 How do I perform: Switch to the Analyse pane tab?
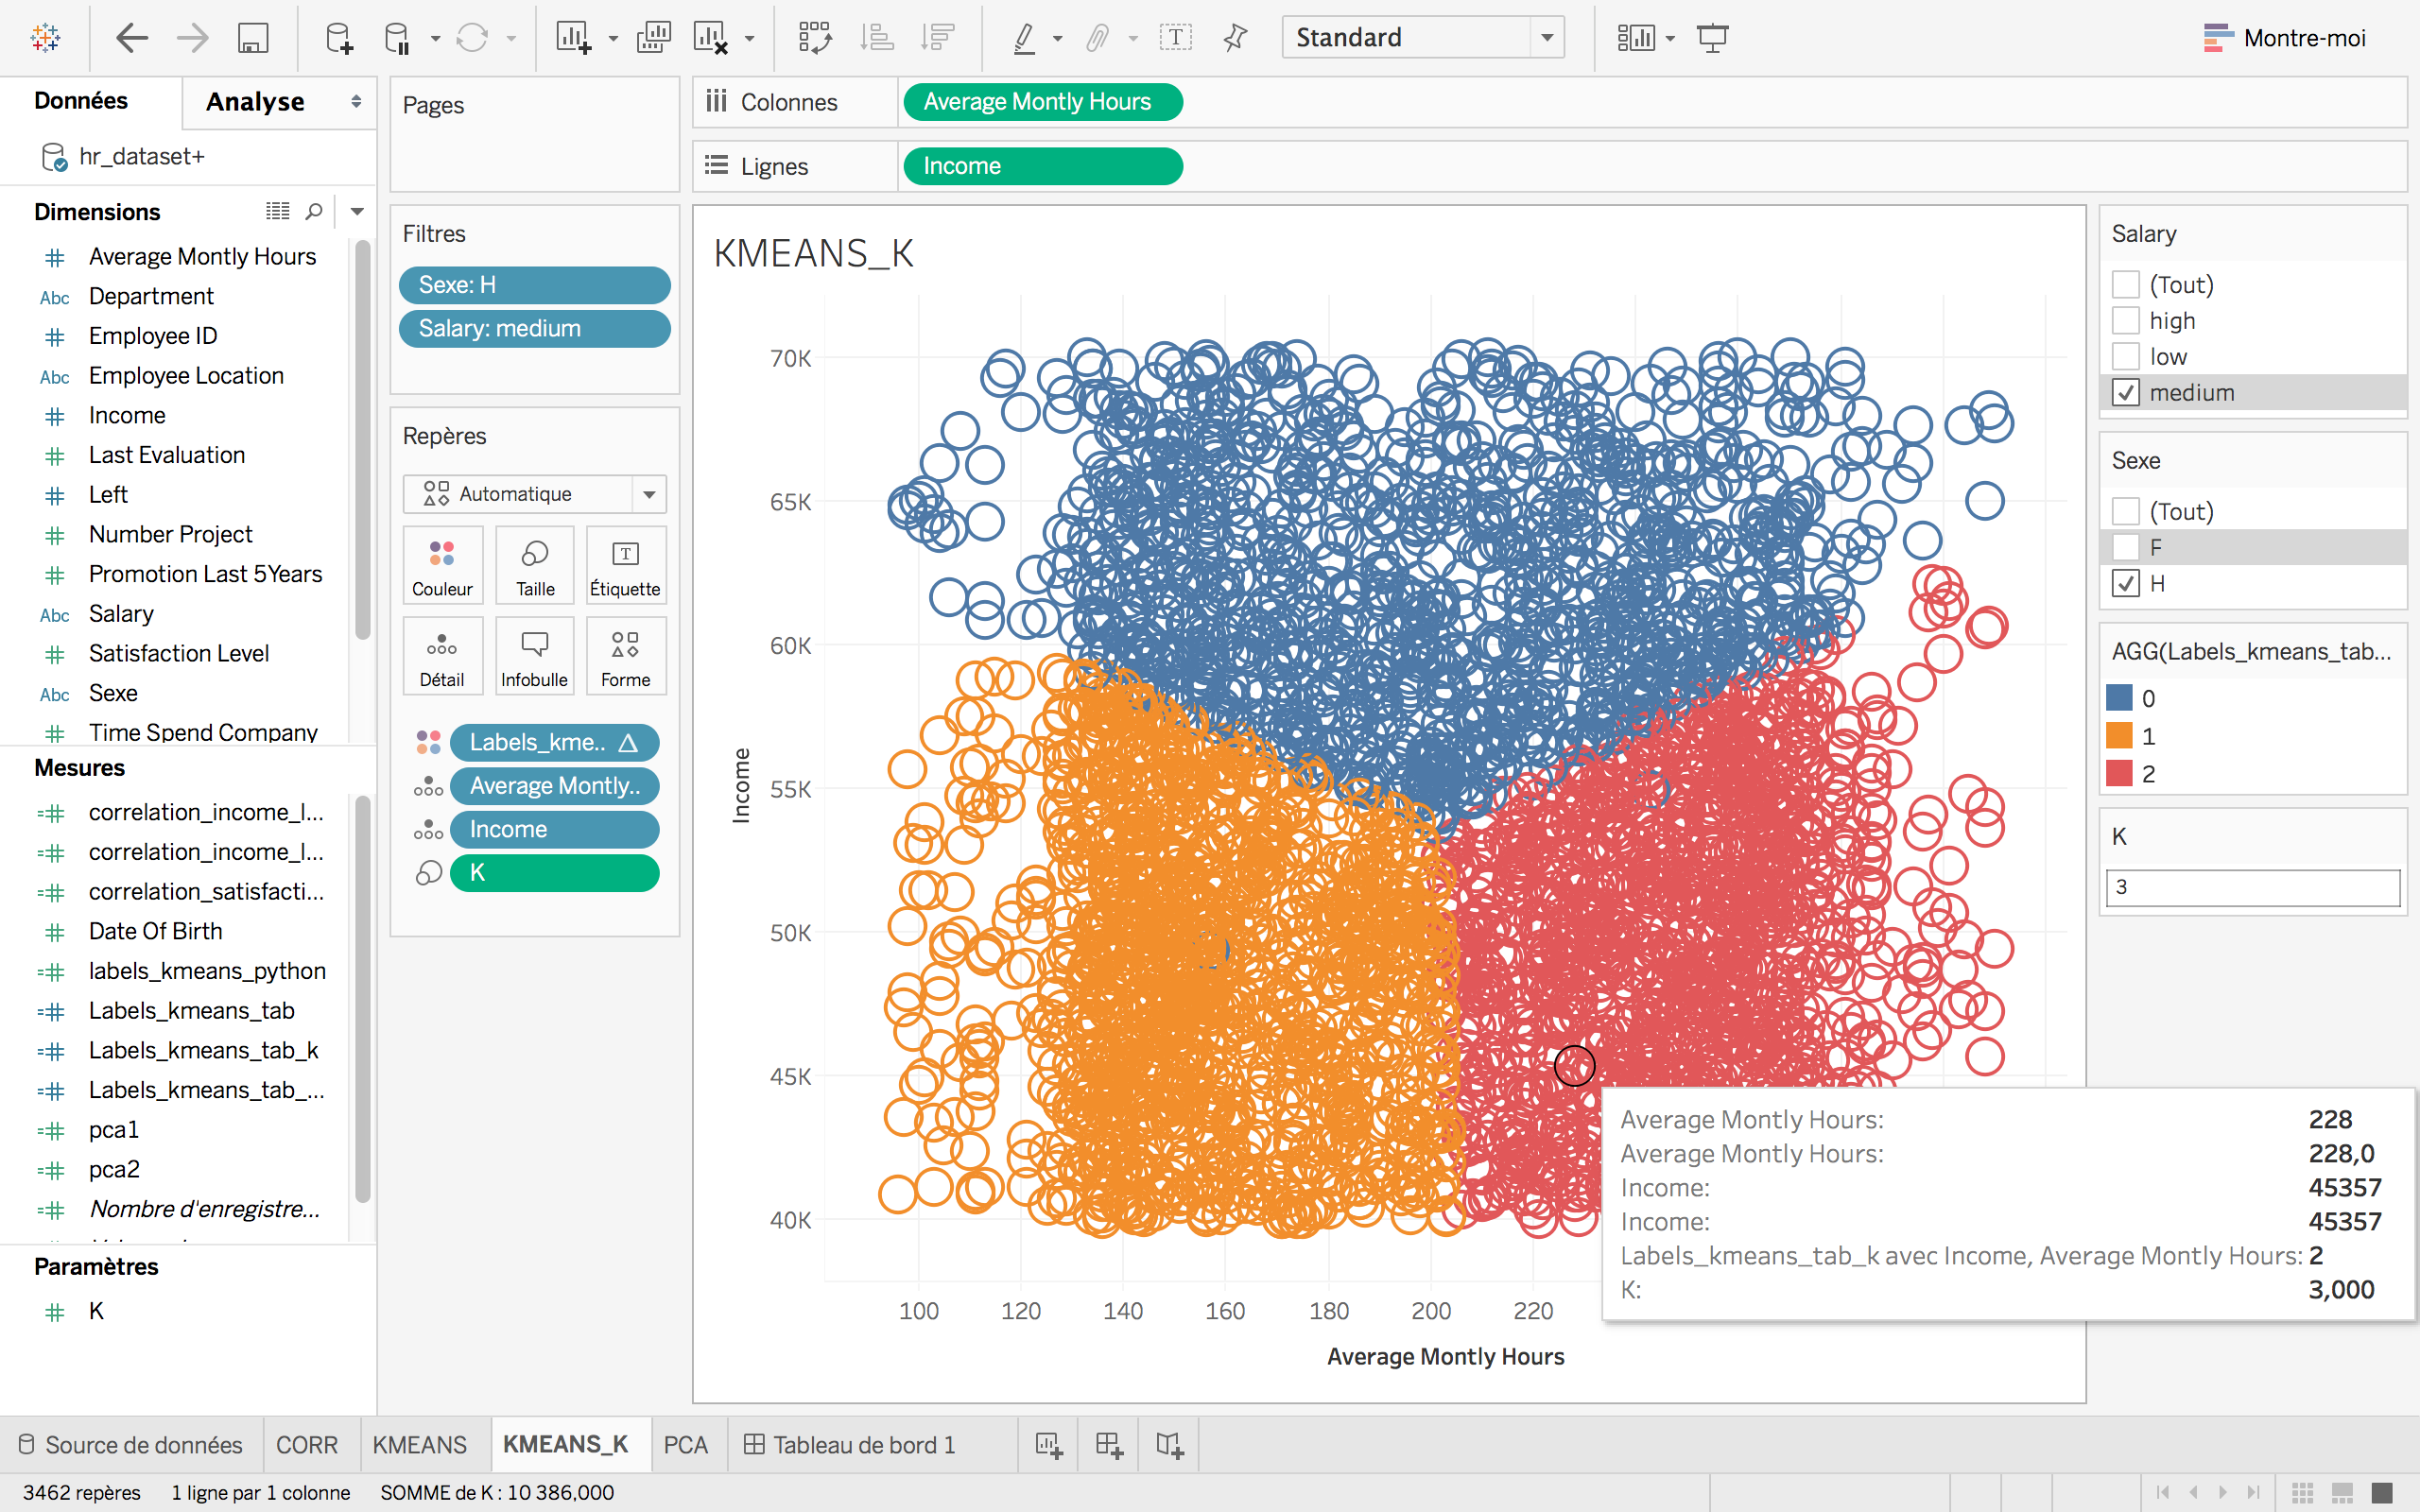[x=256, y=102]
